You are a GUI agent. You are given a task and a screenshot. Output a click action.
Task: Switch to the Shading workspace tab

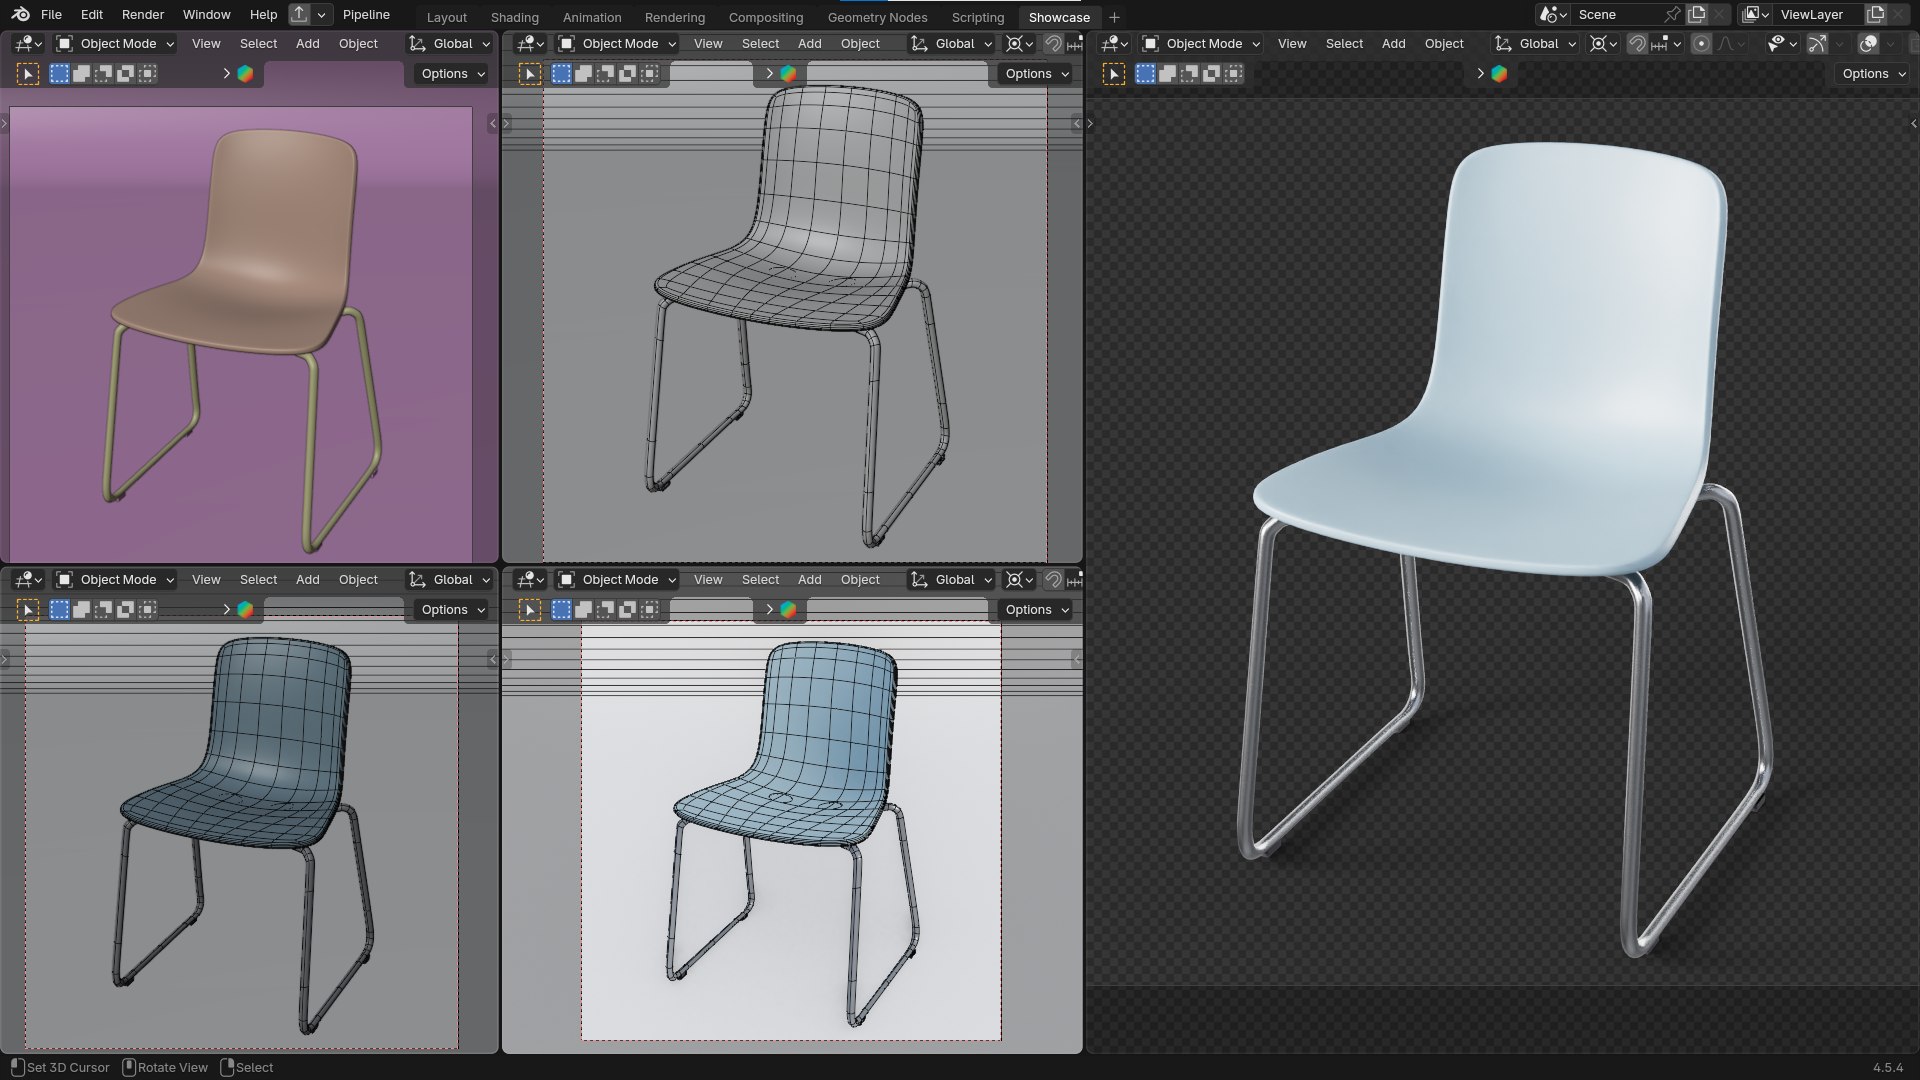[x=514, y=17]
